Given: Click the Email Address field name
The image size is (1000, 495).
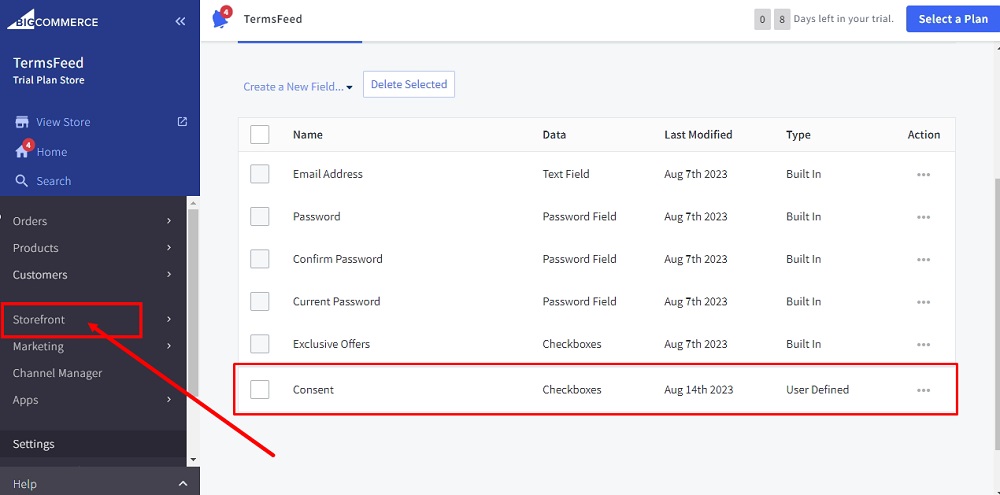Looking at the screenshot, I should [x=328, y=174].
